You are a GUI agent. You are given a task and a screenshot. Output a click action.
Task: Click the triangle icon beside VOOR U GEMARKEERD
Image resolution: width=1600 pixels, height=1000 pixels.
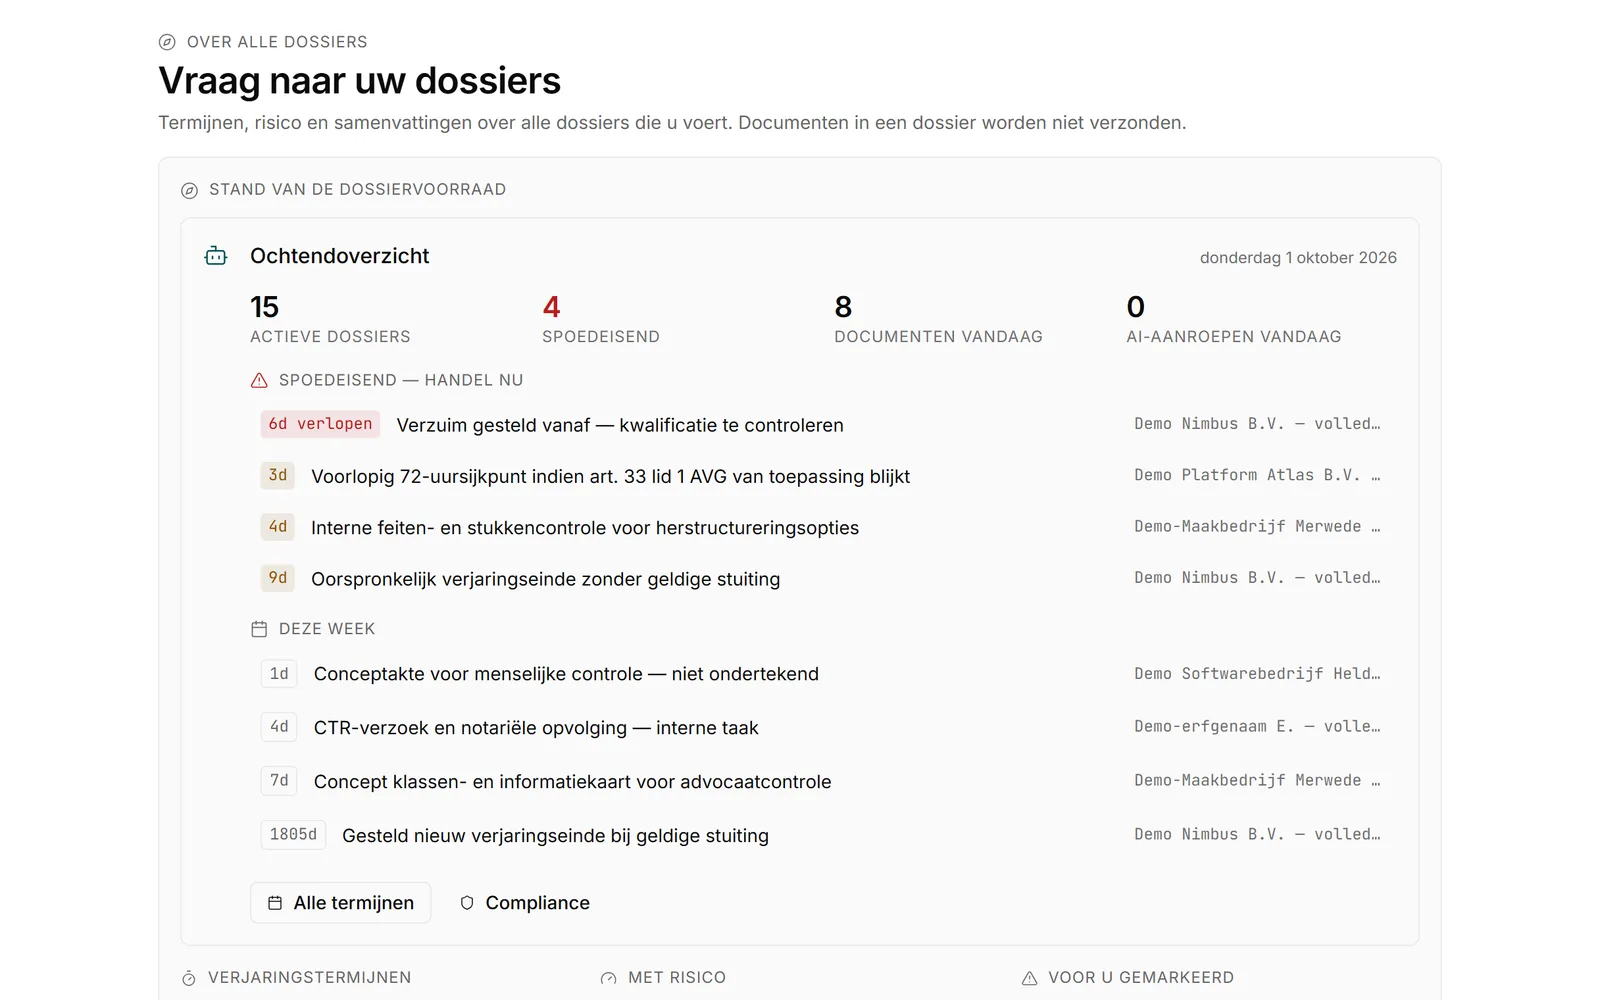(x=1029, y=978)
